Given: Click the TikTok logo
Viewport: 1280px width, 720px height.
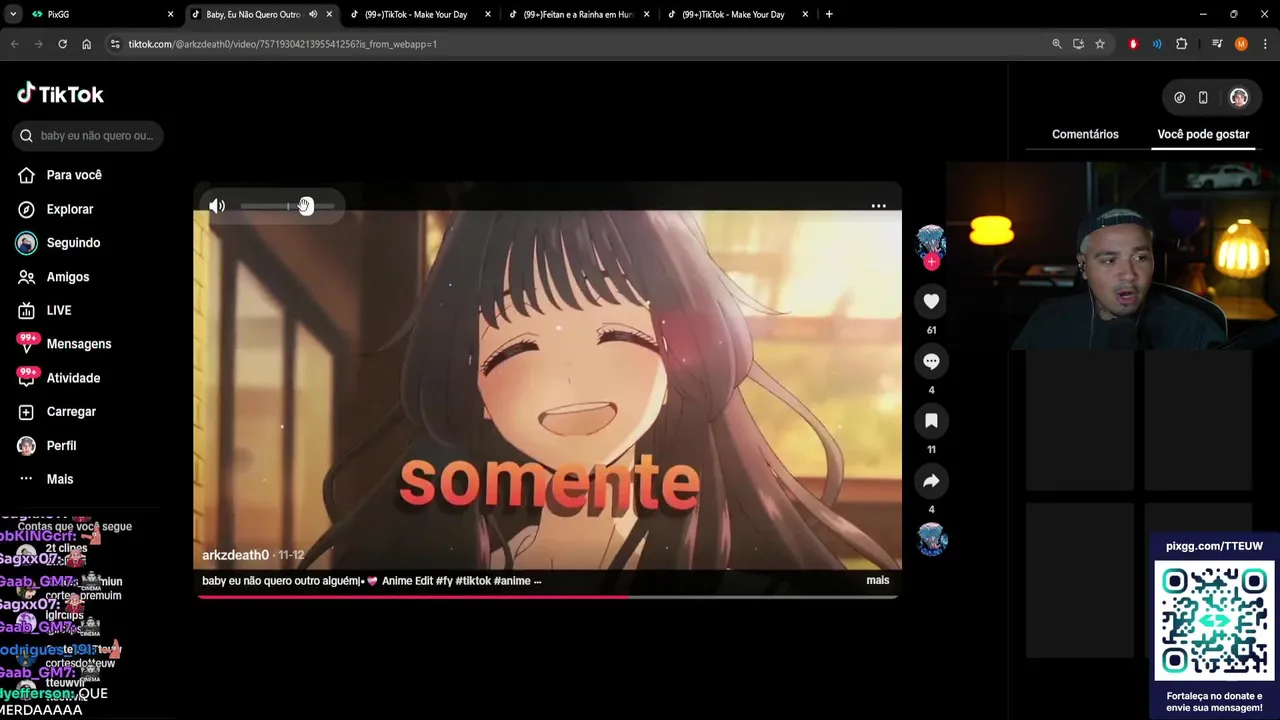Looking at the screenshot, I should click(60, 94).
